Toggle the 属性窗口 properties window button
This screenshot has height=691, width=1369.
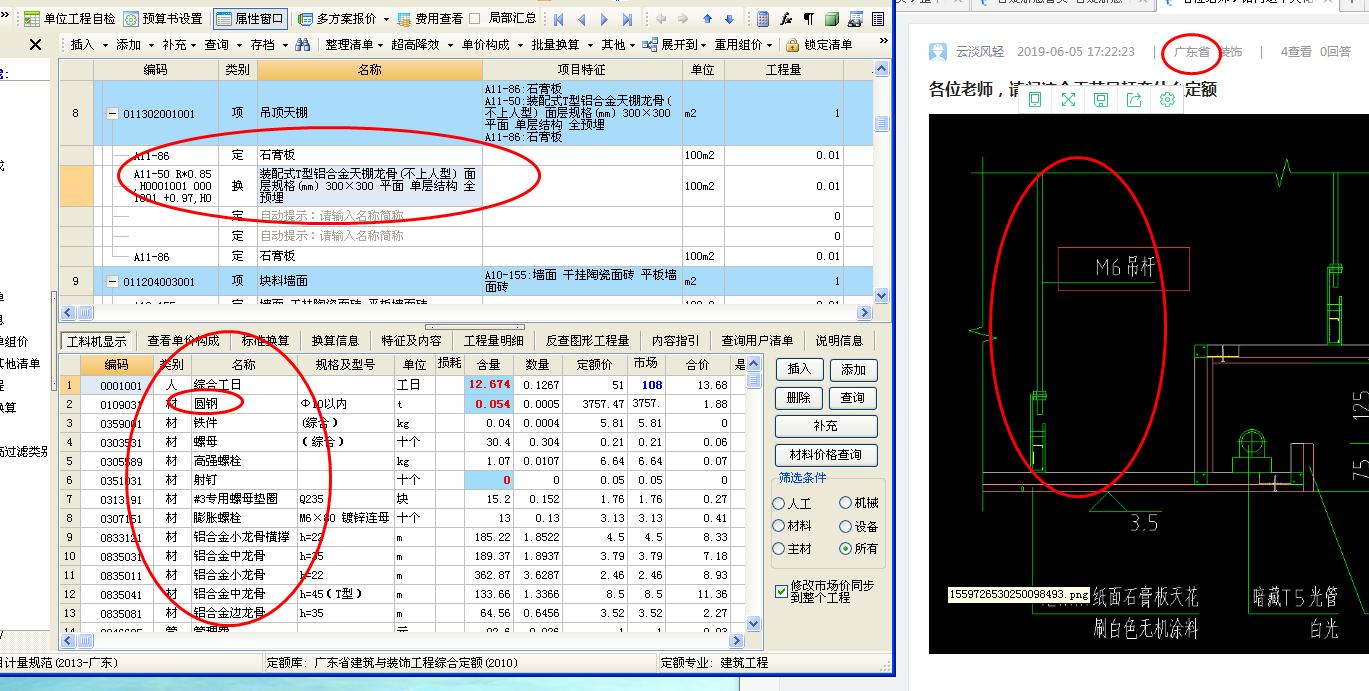pos(250,19)
